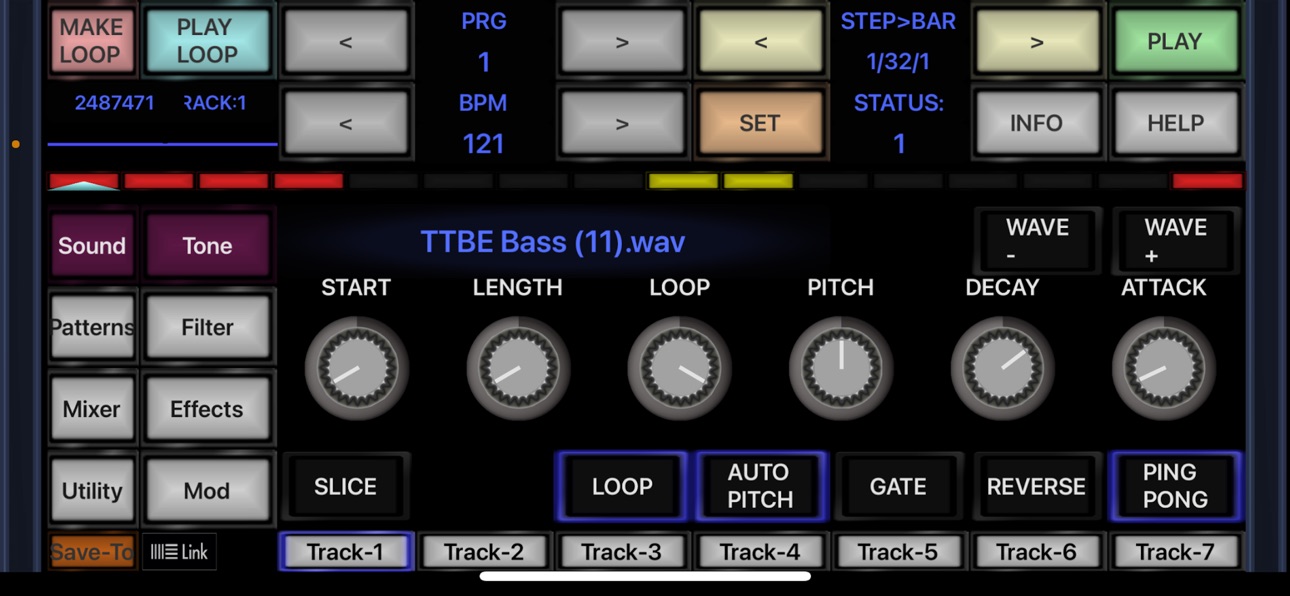Adjust the LOOP knob

[679, 368]
